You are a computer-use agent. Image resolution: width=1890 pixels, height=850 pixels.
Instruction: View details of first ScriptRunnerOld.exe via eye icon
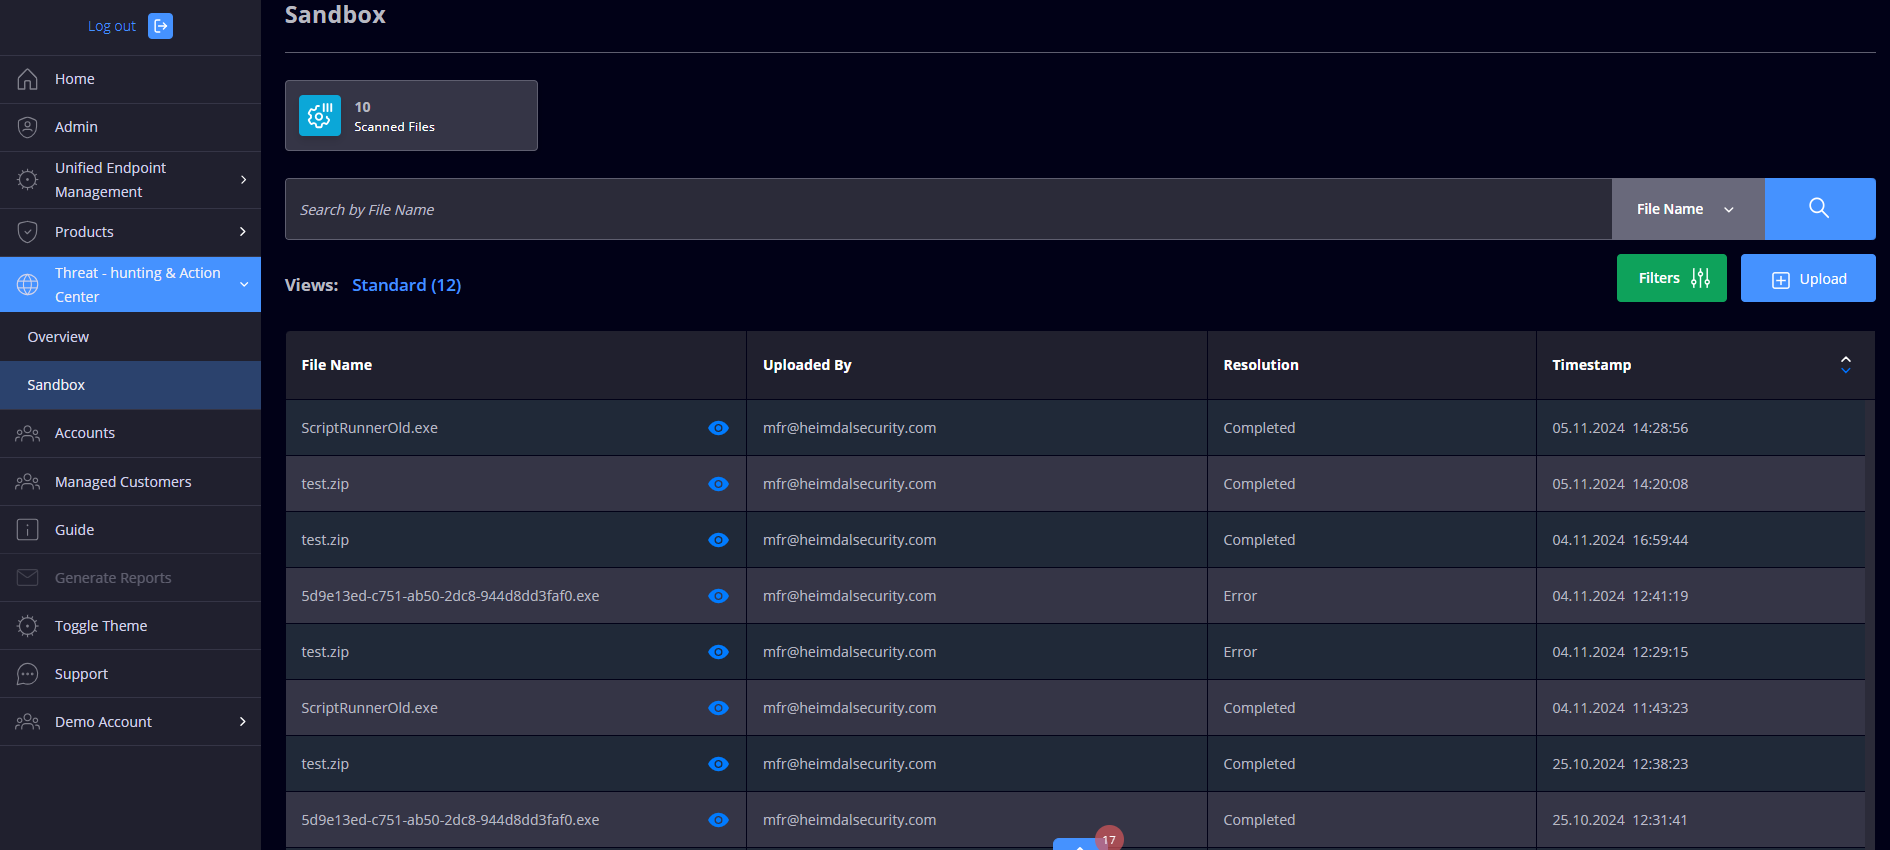718,428
